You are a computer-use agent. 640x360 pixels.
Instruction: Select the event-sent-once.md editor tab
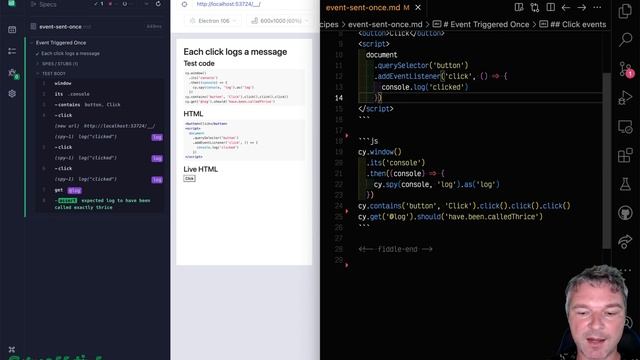point(367,7)
